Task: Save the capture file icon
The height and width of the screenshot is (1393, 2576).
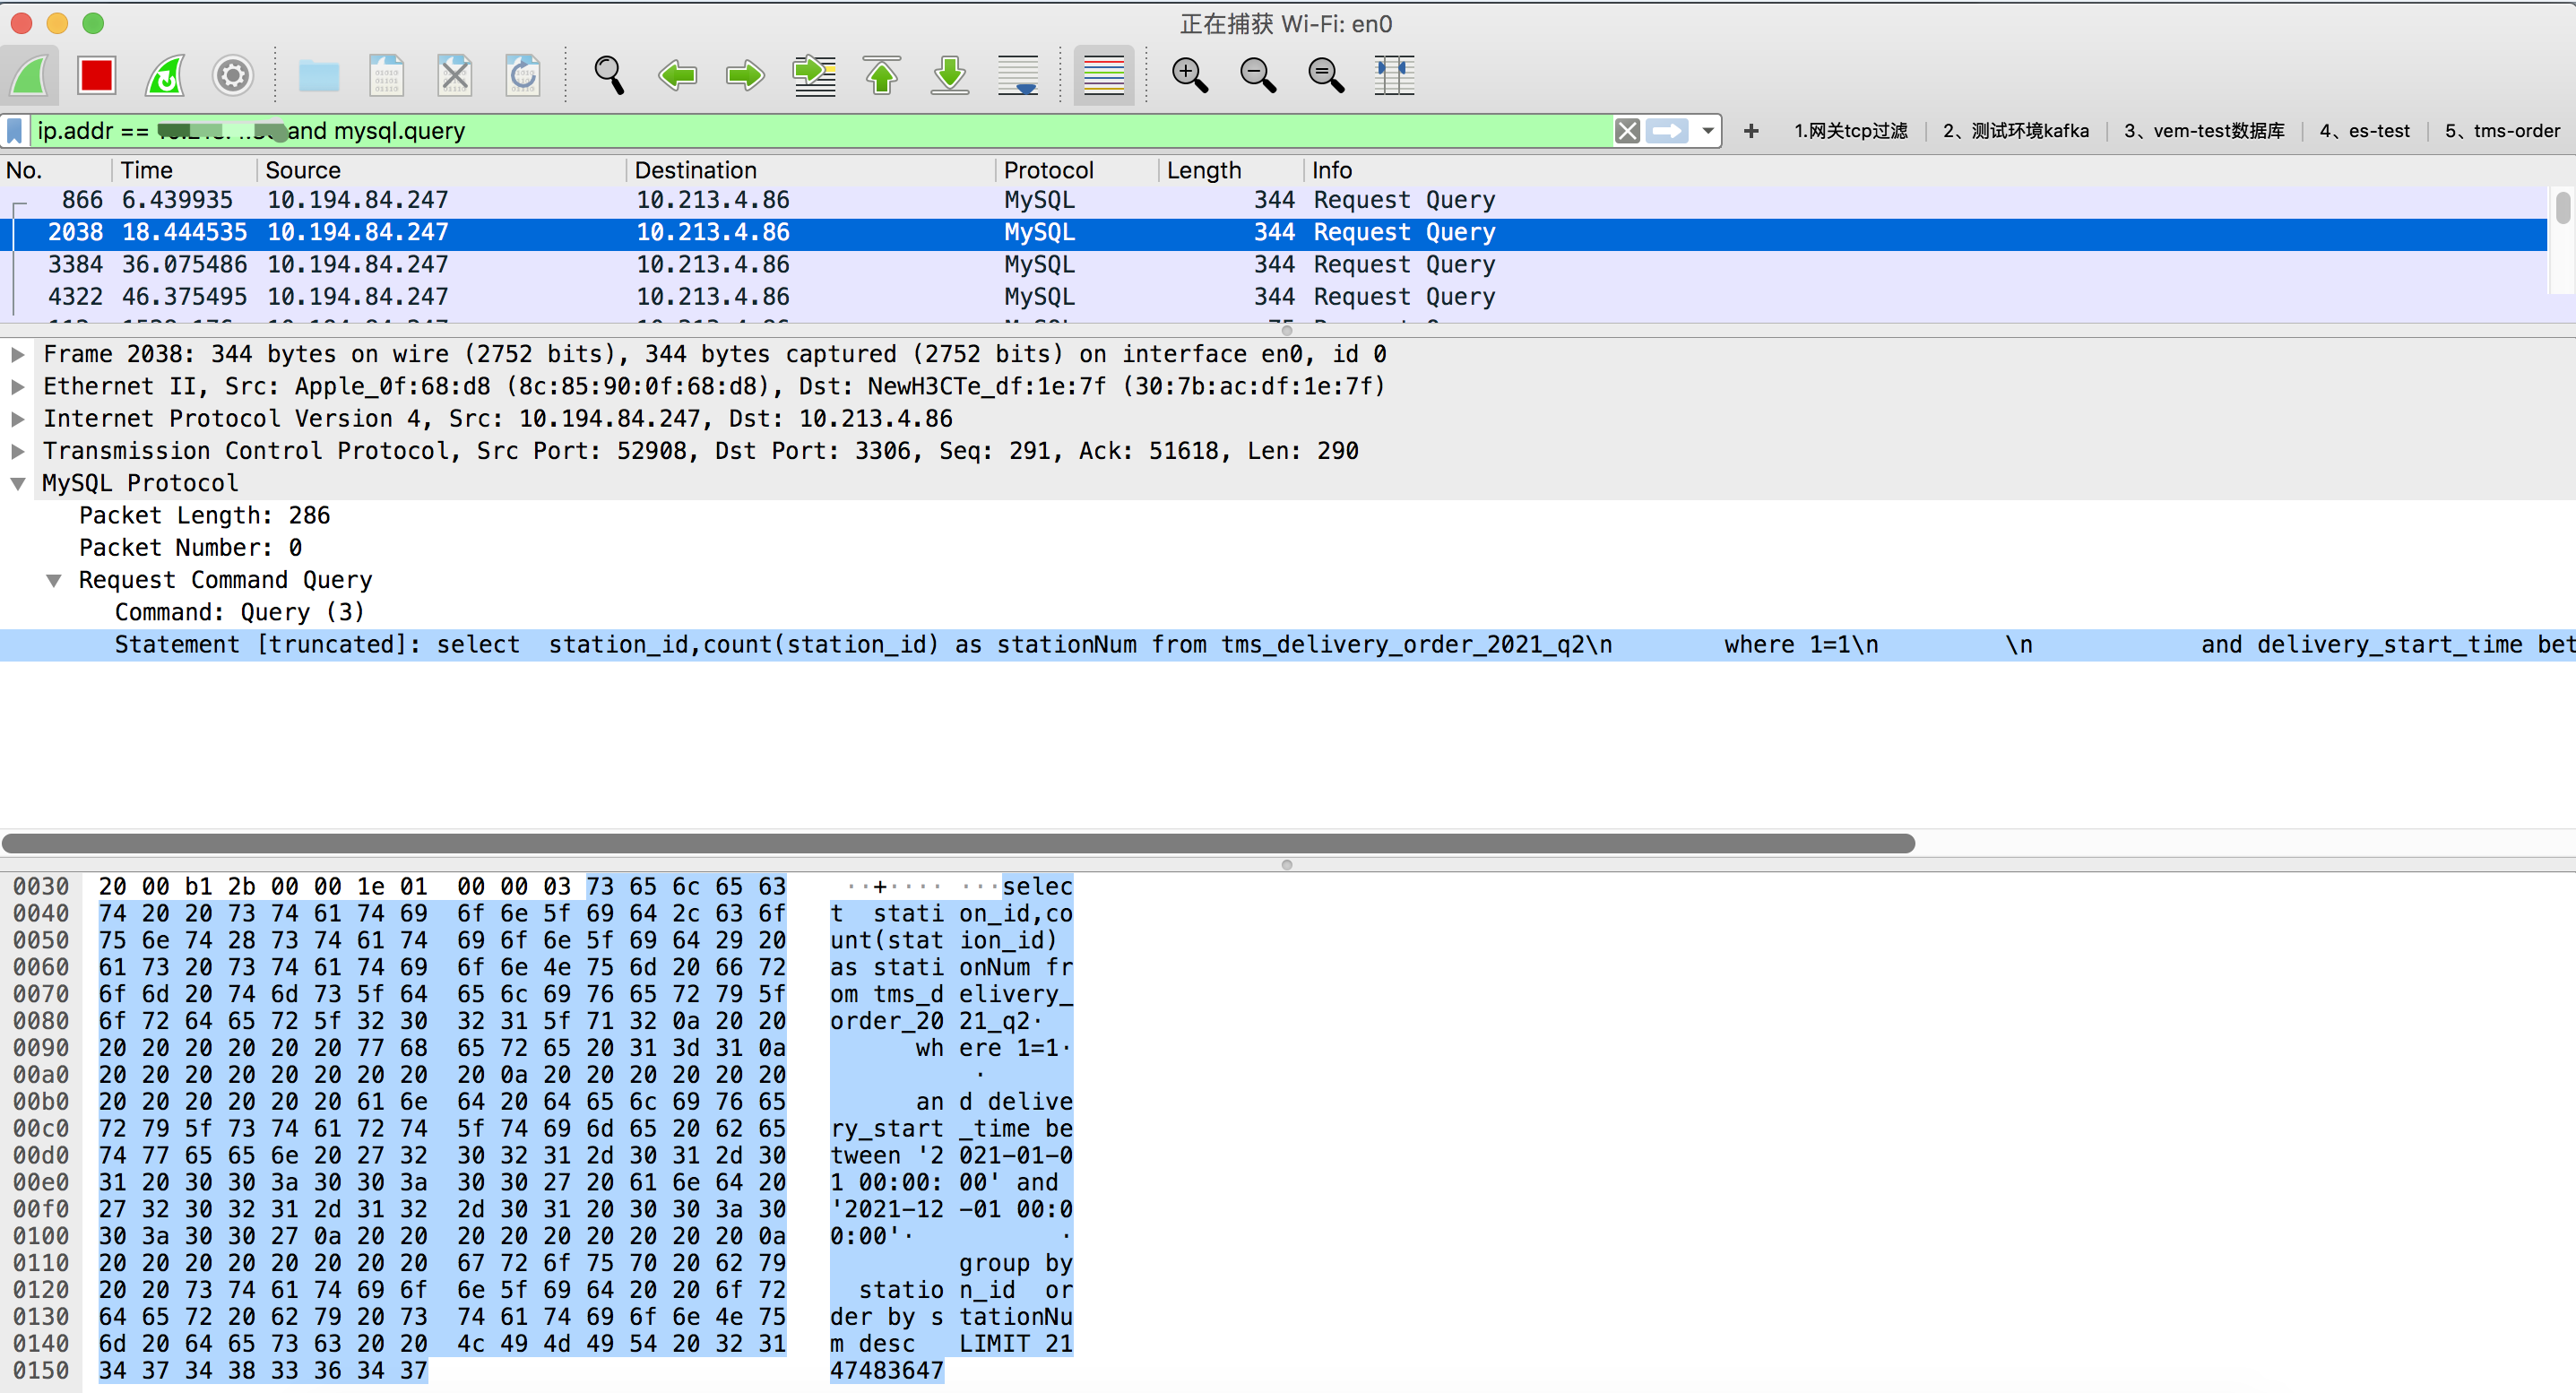Action: click(386, 76)
